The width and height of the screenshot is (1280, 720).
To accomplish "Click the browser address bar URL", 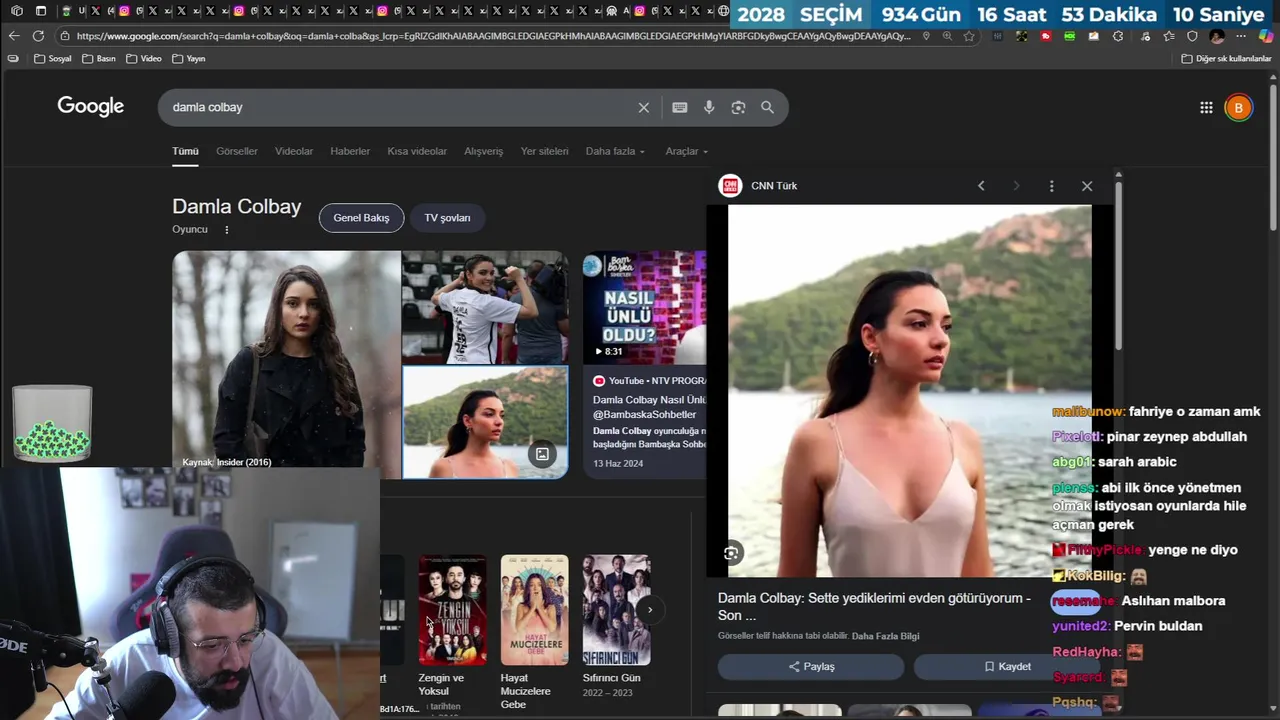I will [x=493, y=36].
